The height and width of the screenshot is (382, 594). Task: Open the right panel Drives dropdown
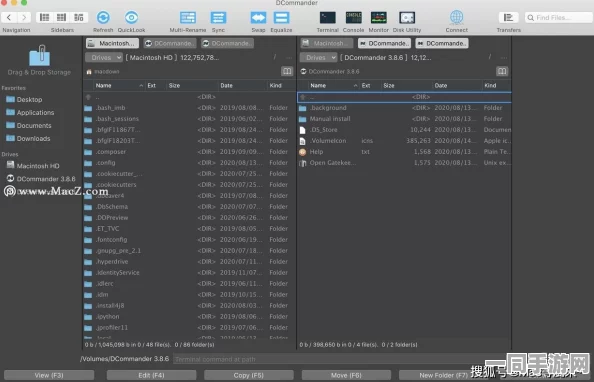point(318,58)
